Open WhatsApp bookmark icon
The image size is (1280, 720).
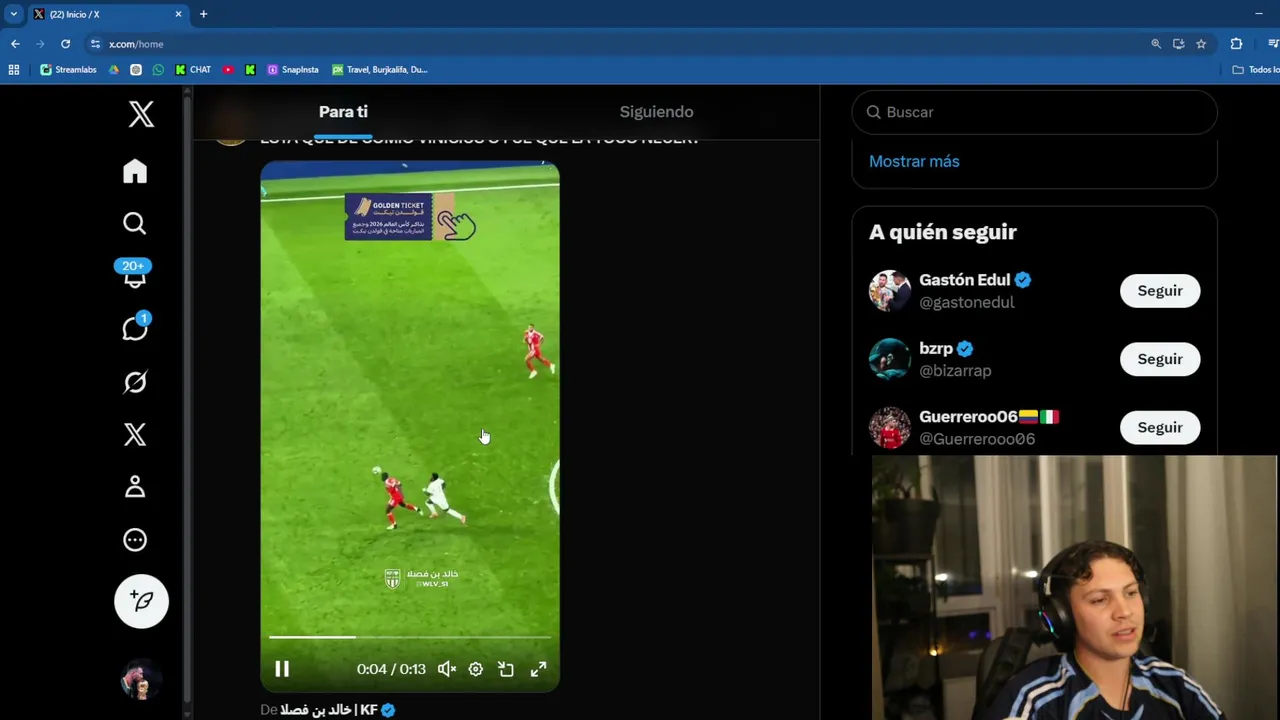(158, 70)
